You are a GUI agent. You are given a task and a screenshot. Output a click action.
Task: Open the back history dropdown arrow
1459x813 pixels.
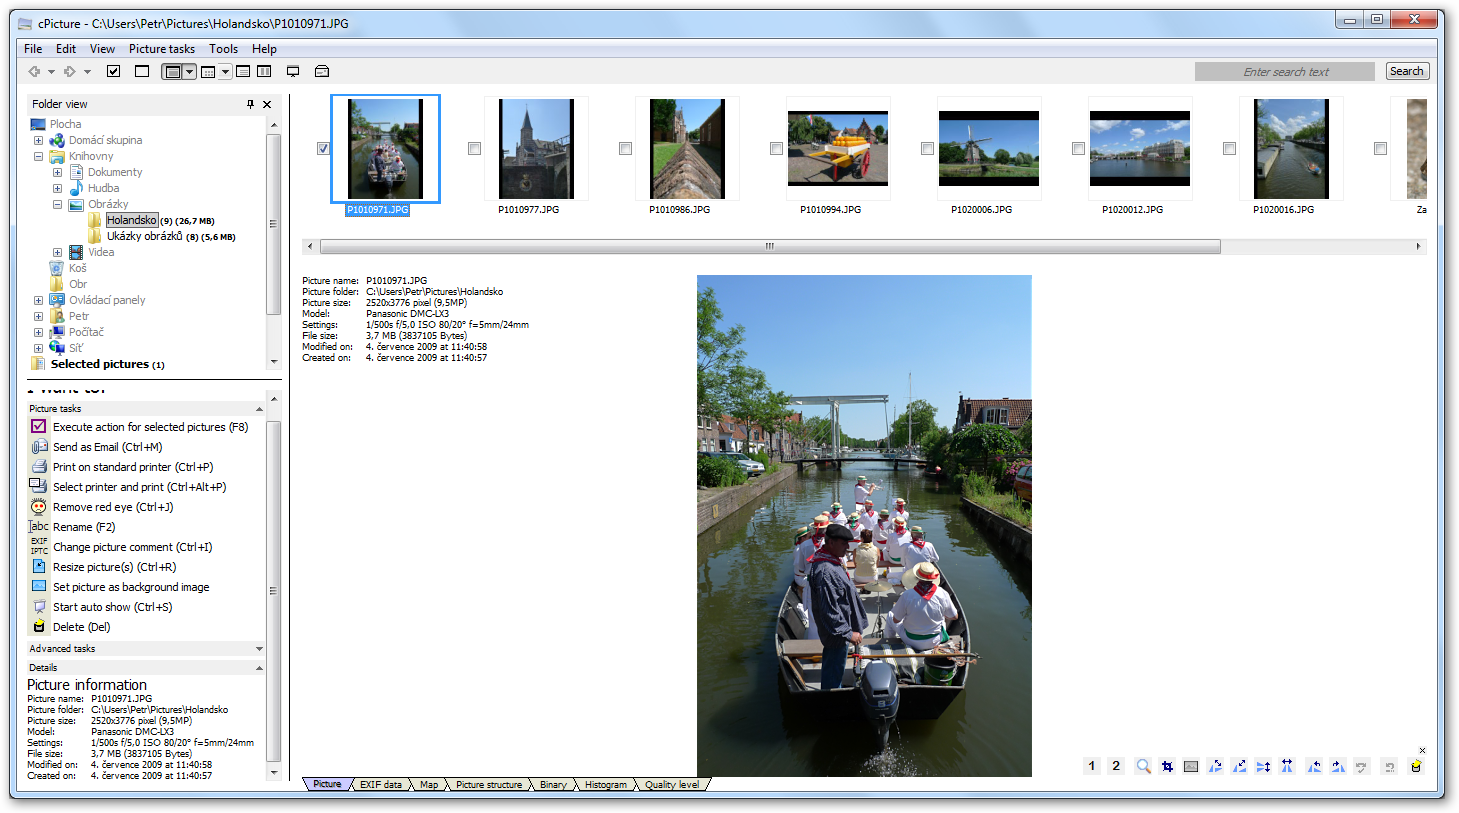coord(51,72)
